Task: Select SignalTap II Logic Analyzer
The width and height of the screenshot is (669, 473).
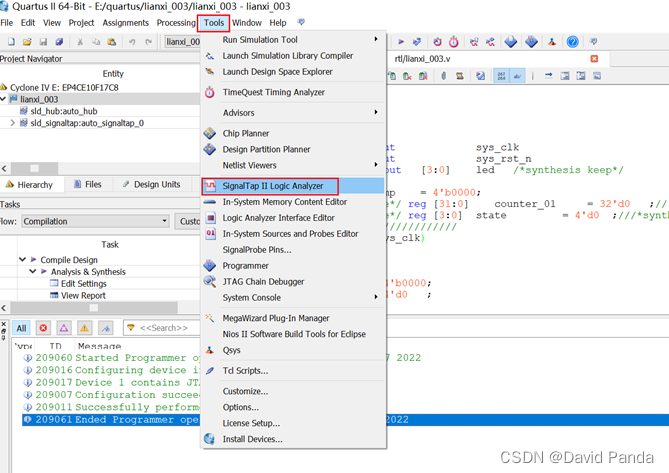Action: coord(293,186)
